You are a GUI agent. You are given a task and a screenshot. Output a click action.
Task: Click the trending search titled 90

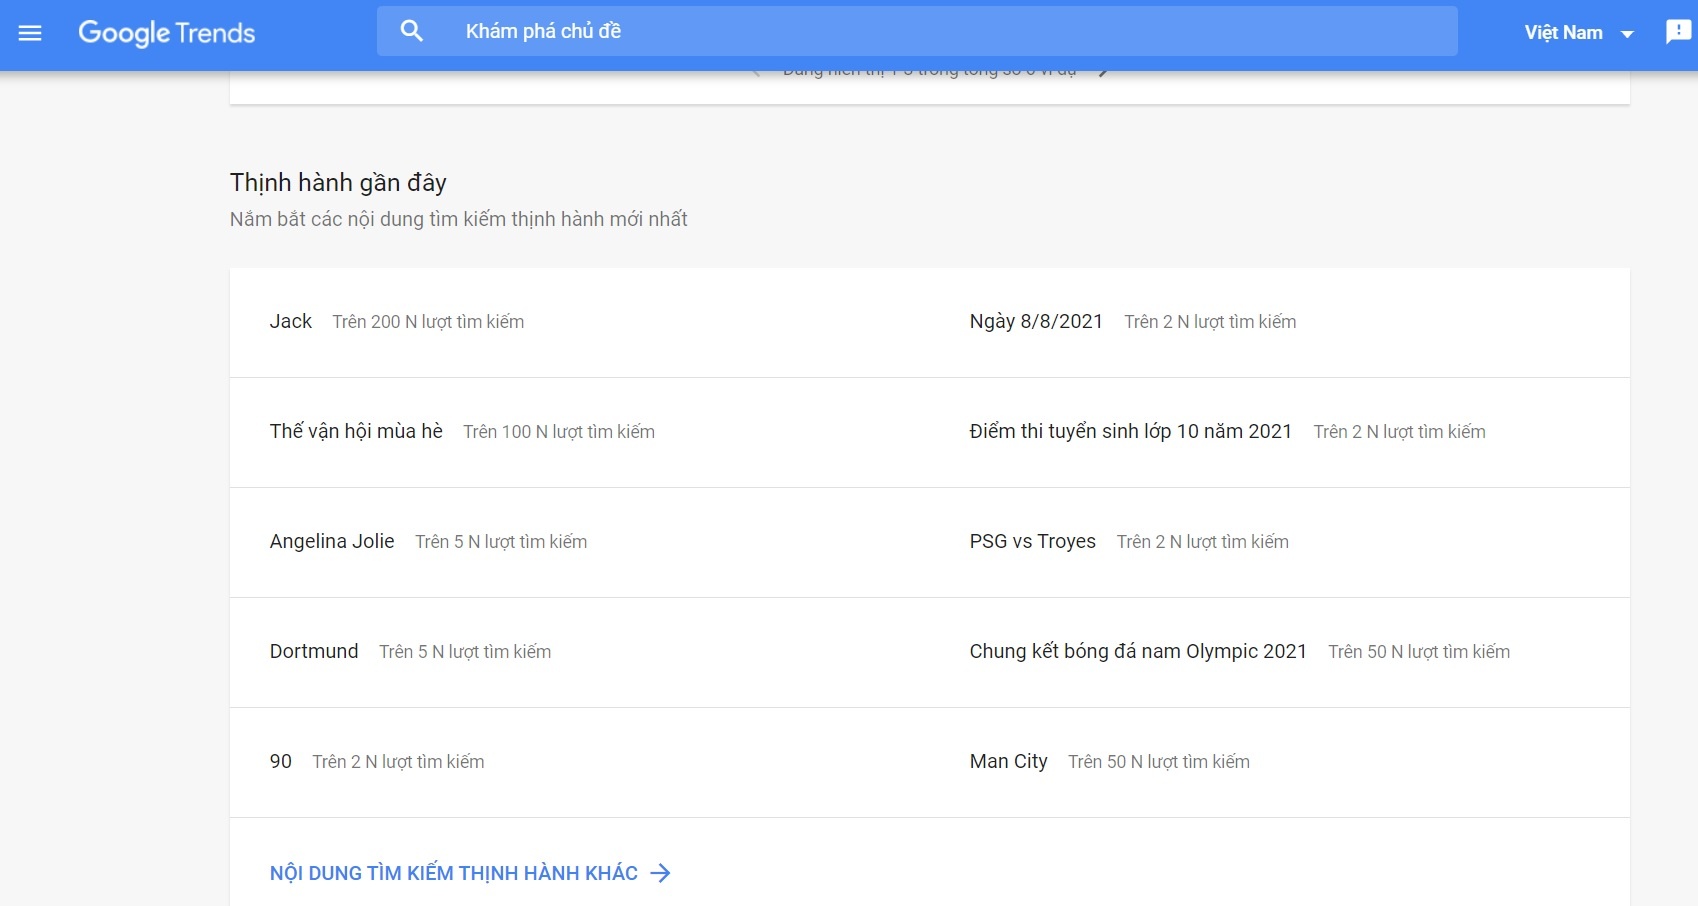point(281,761)
